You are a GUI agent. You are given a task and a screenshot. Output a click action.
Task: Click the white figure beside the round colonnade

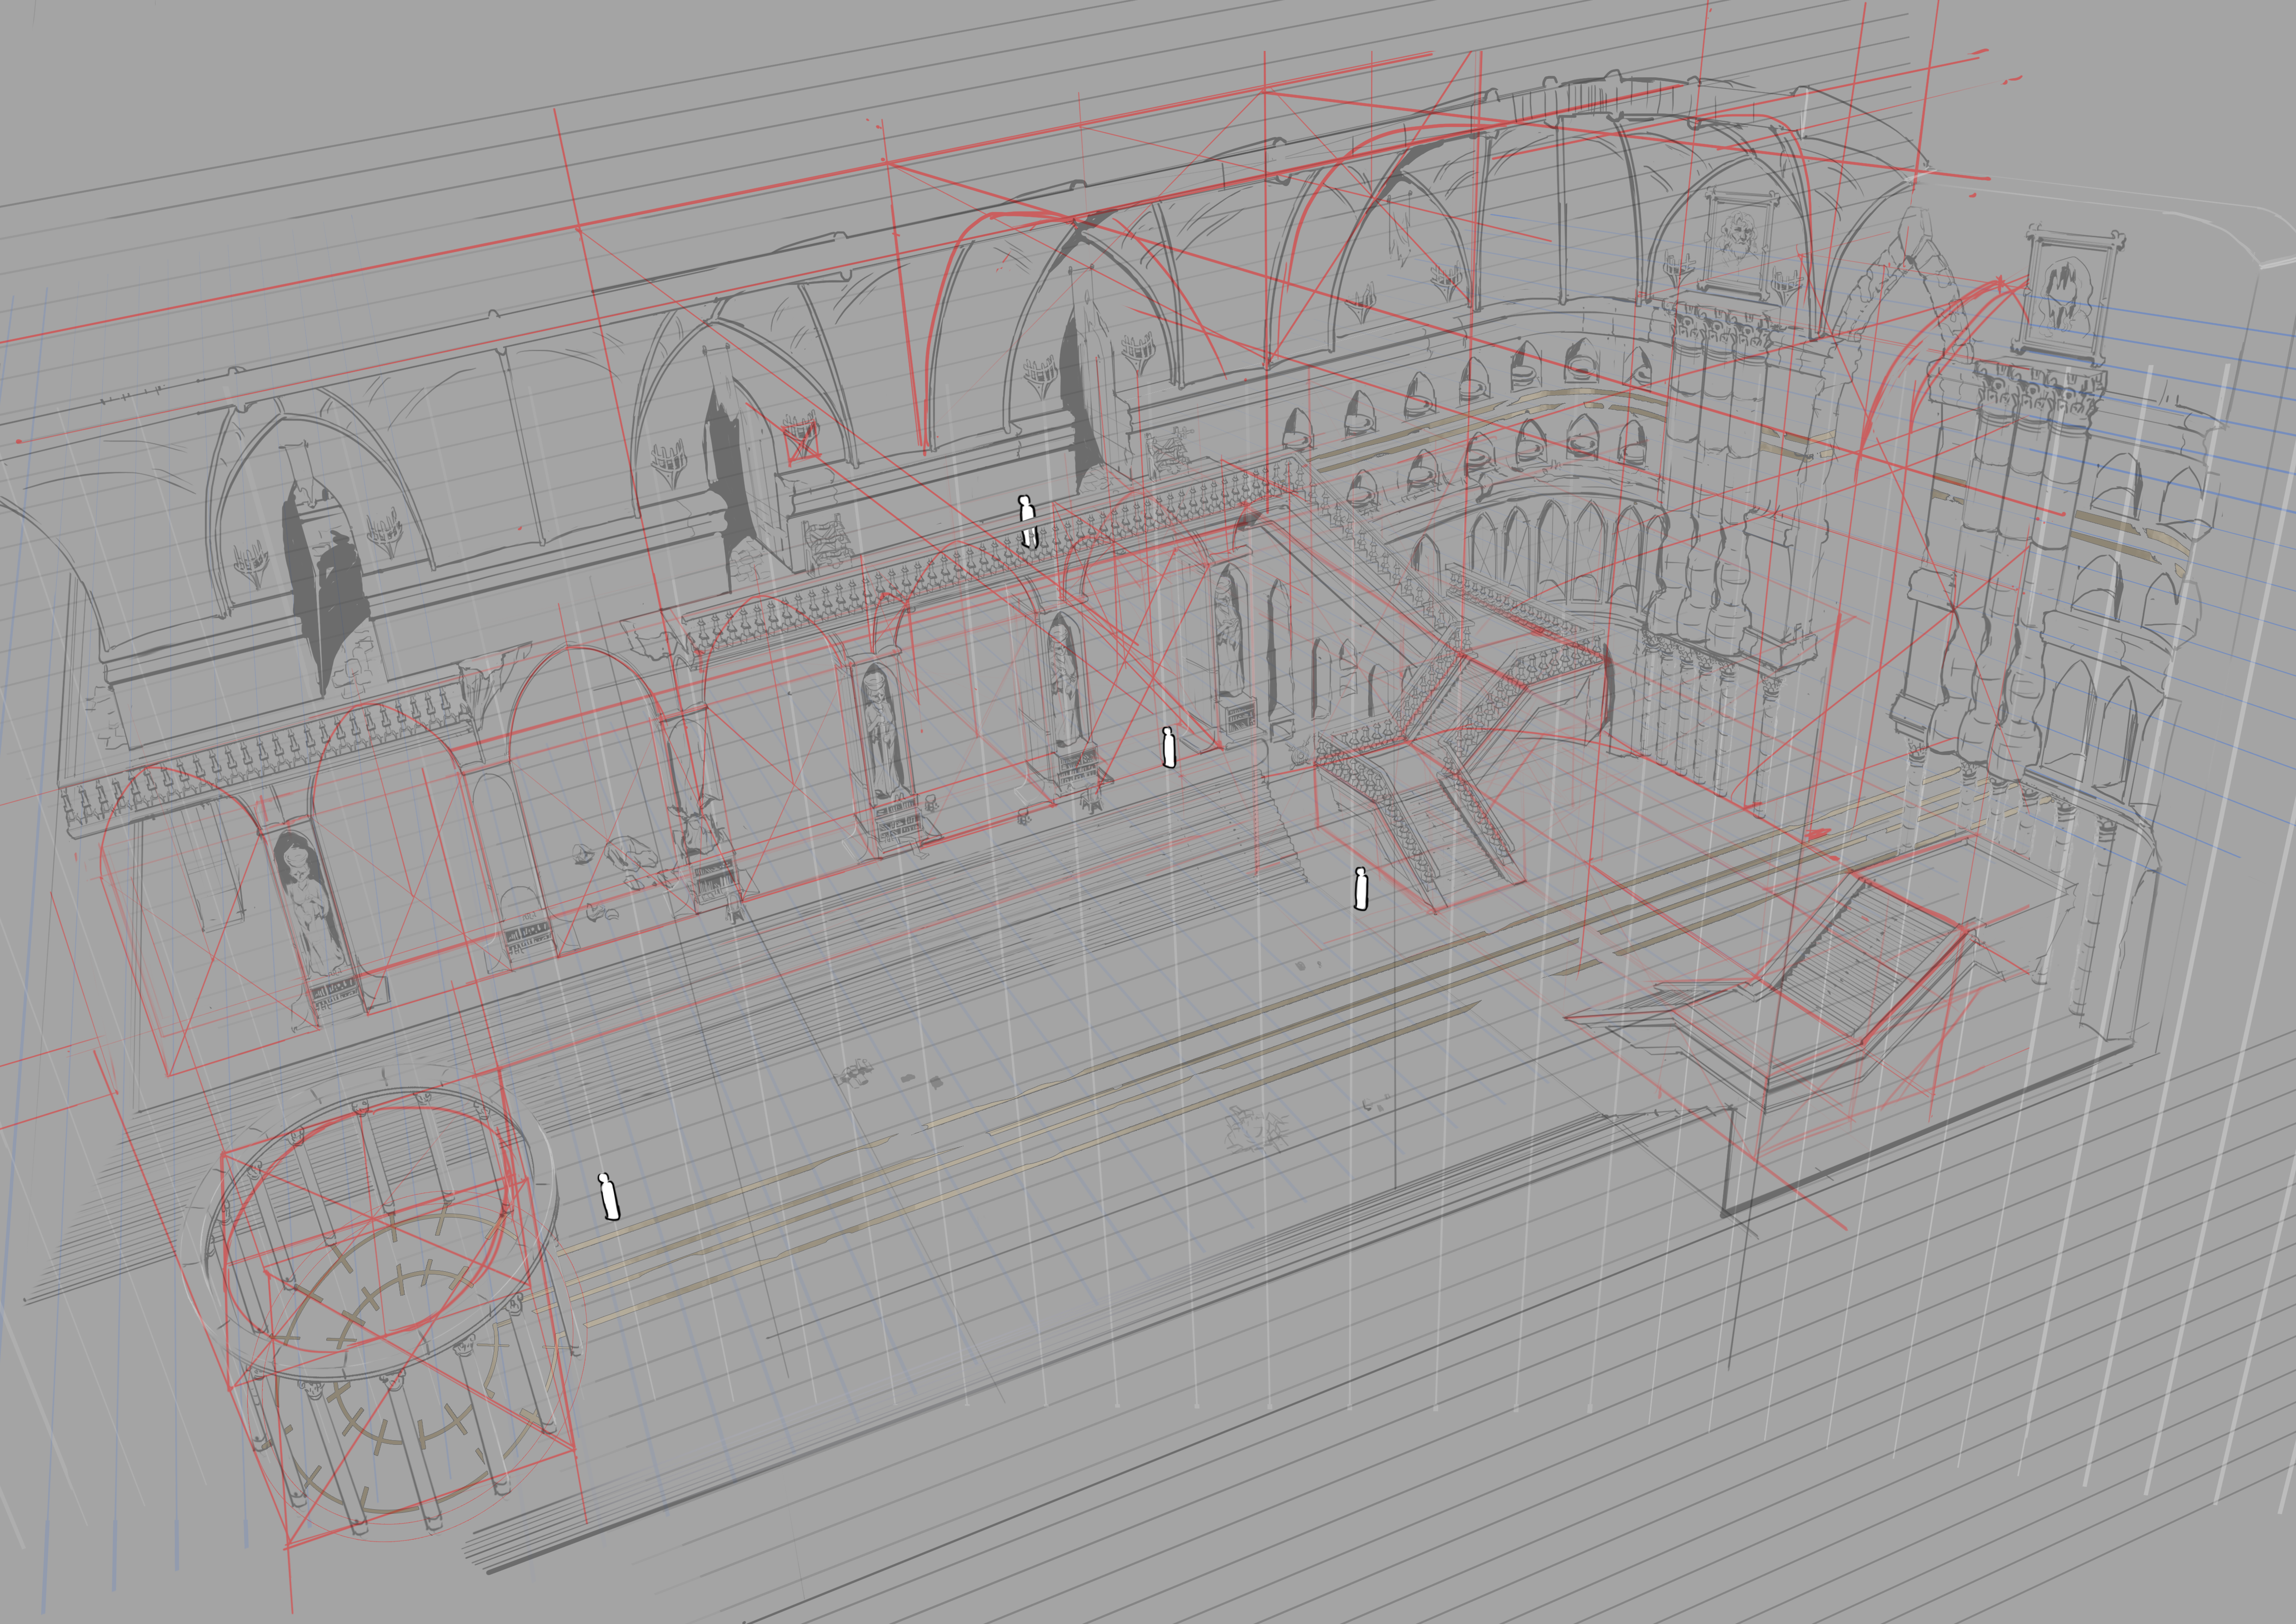pos(609,1198)
